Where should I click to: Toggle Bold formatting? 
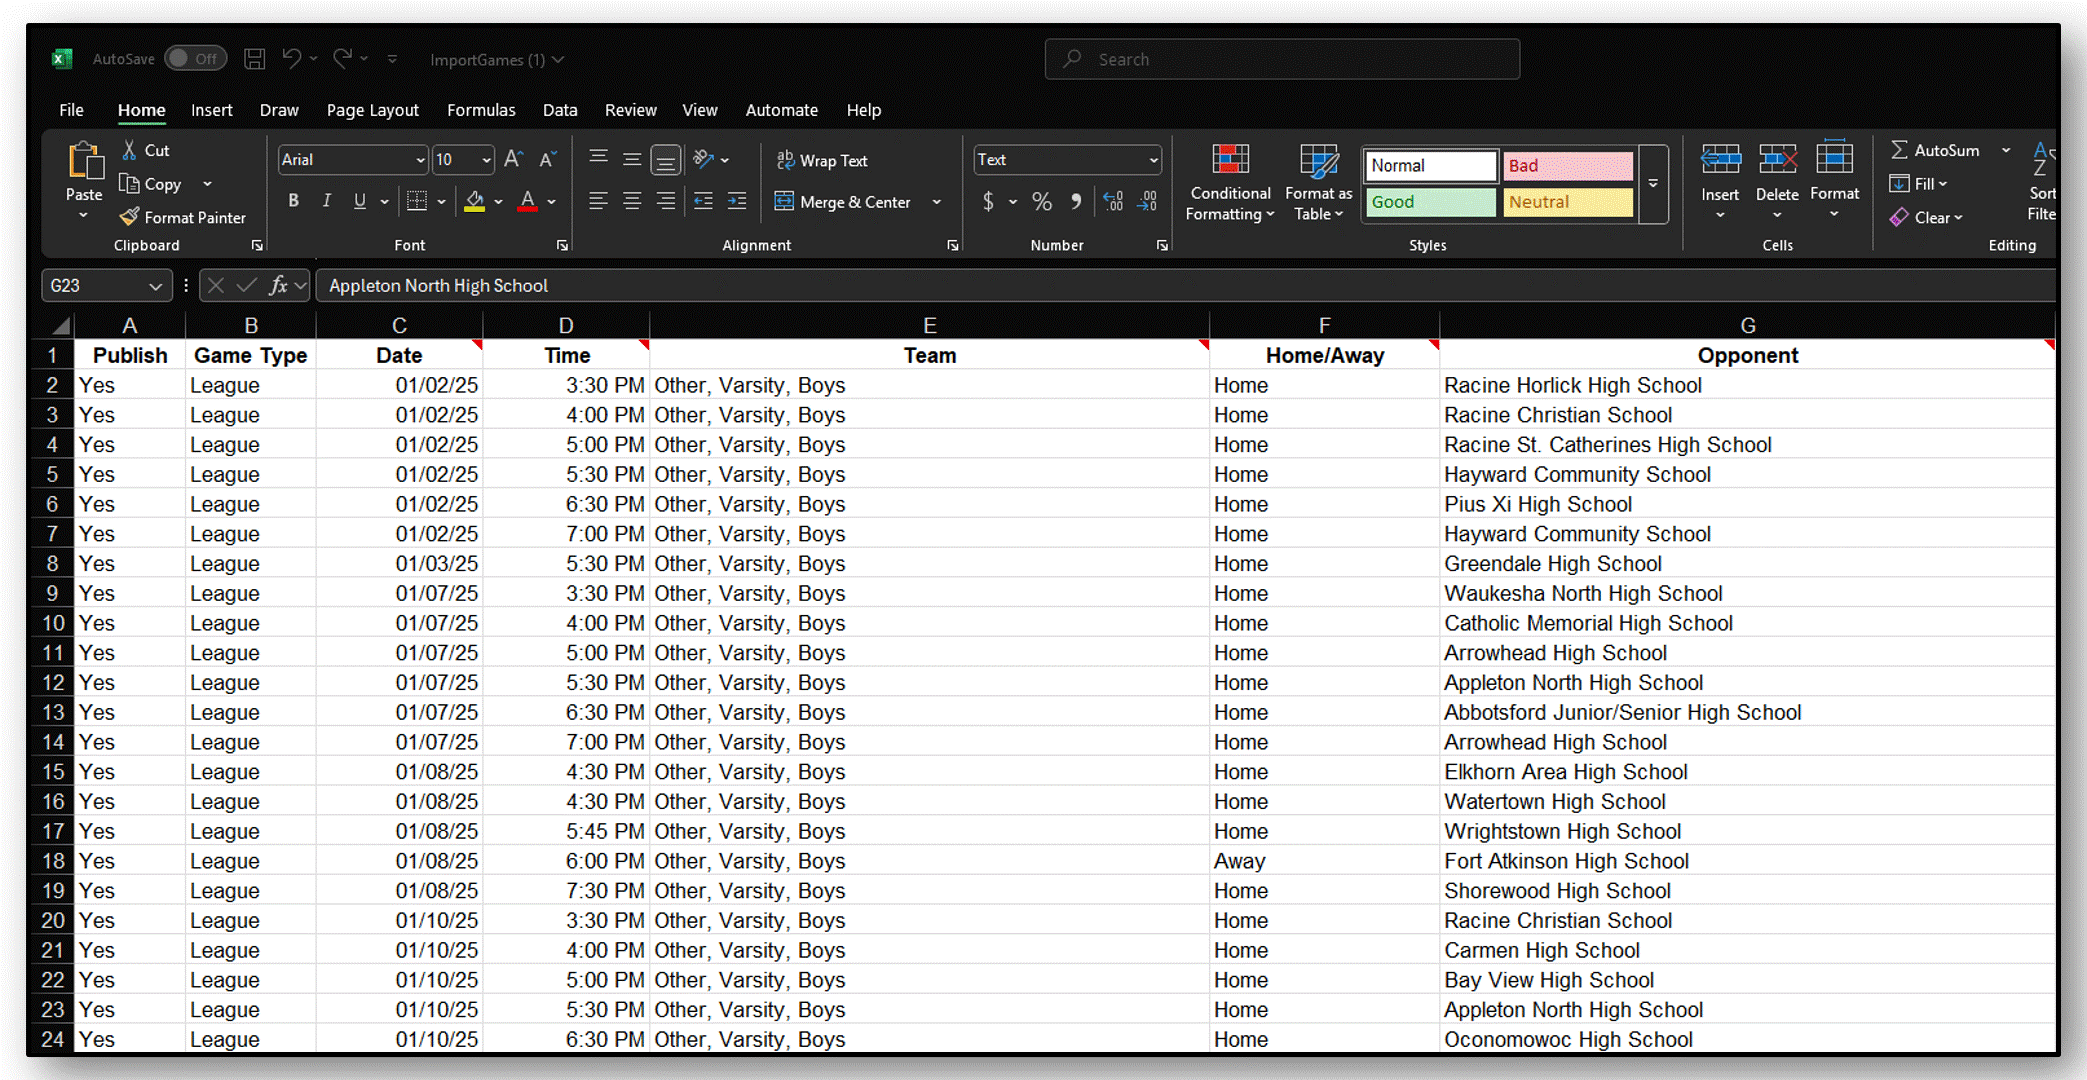tap(293, 201)
